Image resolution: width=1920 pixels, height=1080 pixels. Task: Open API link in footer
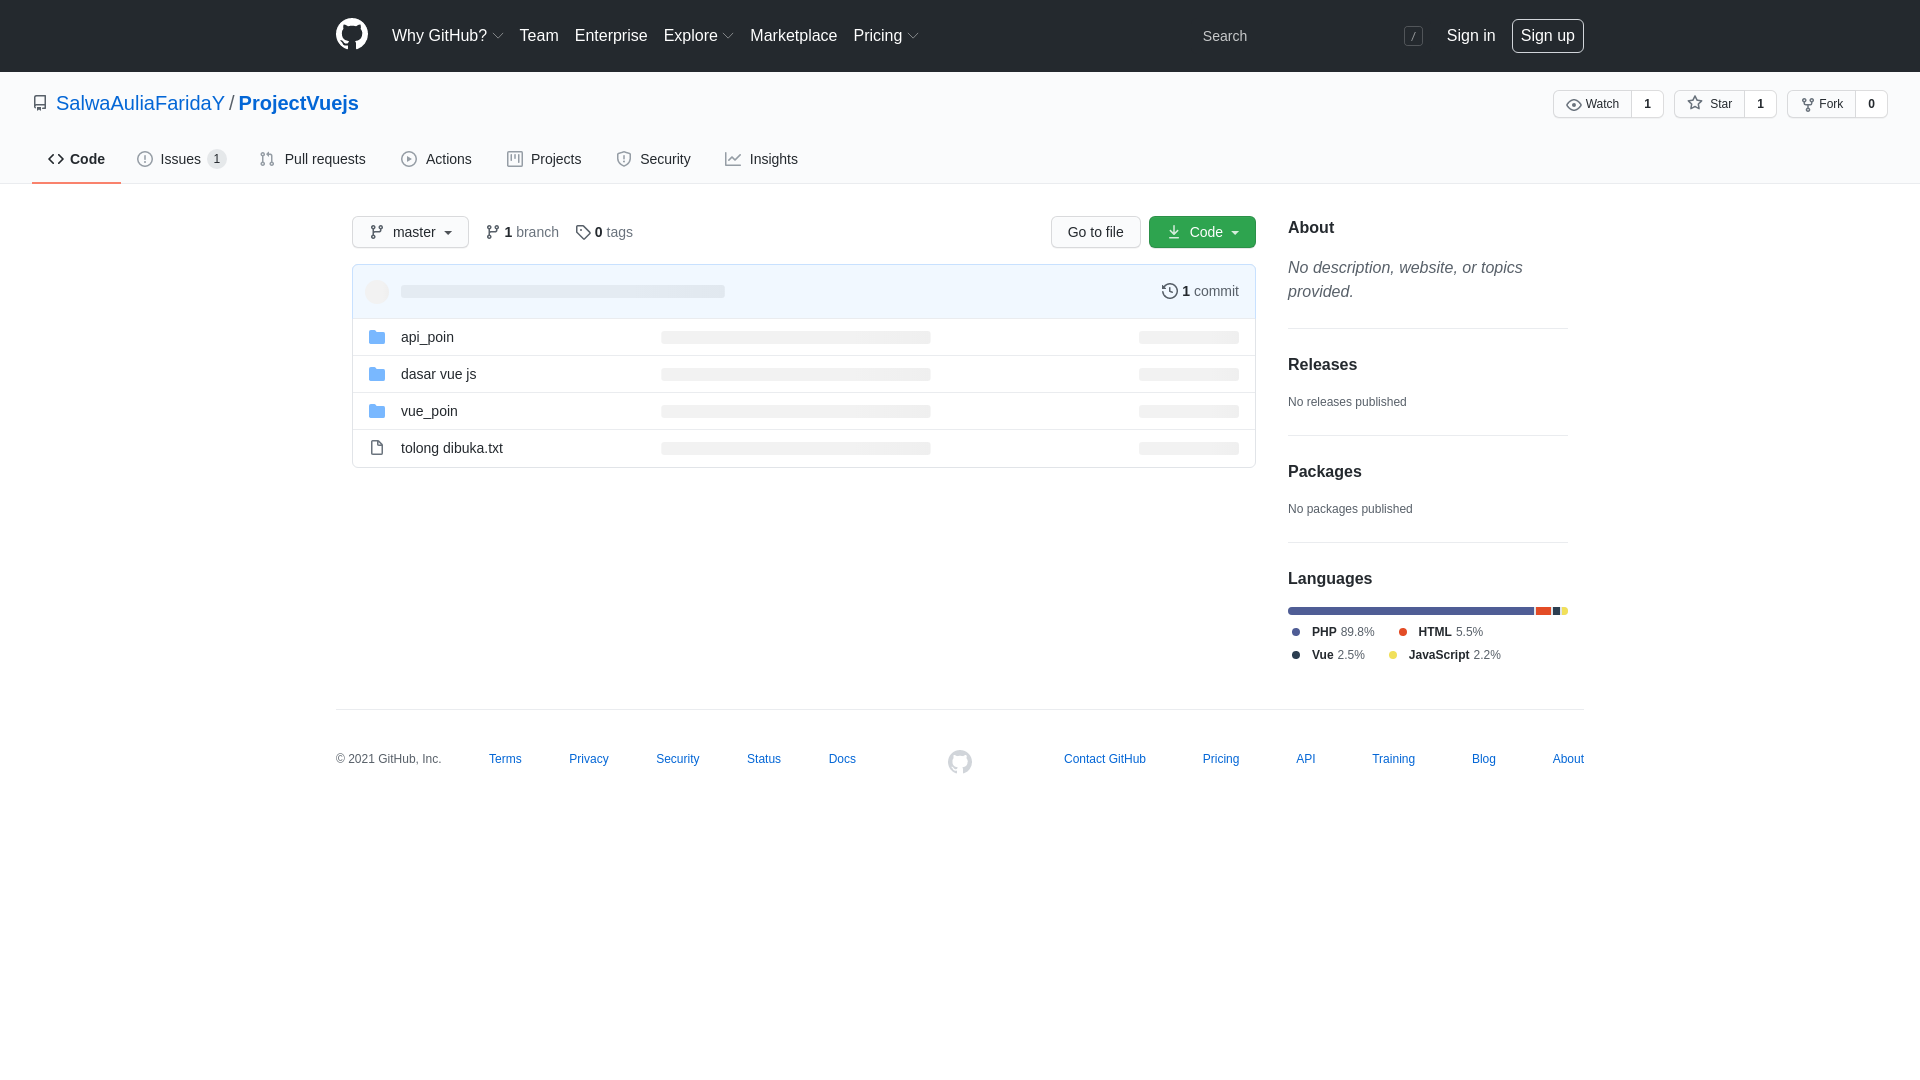[x=1306, y=759]
